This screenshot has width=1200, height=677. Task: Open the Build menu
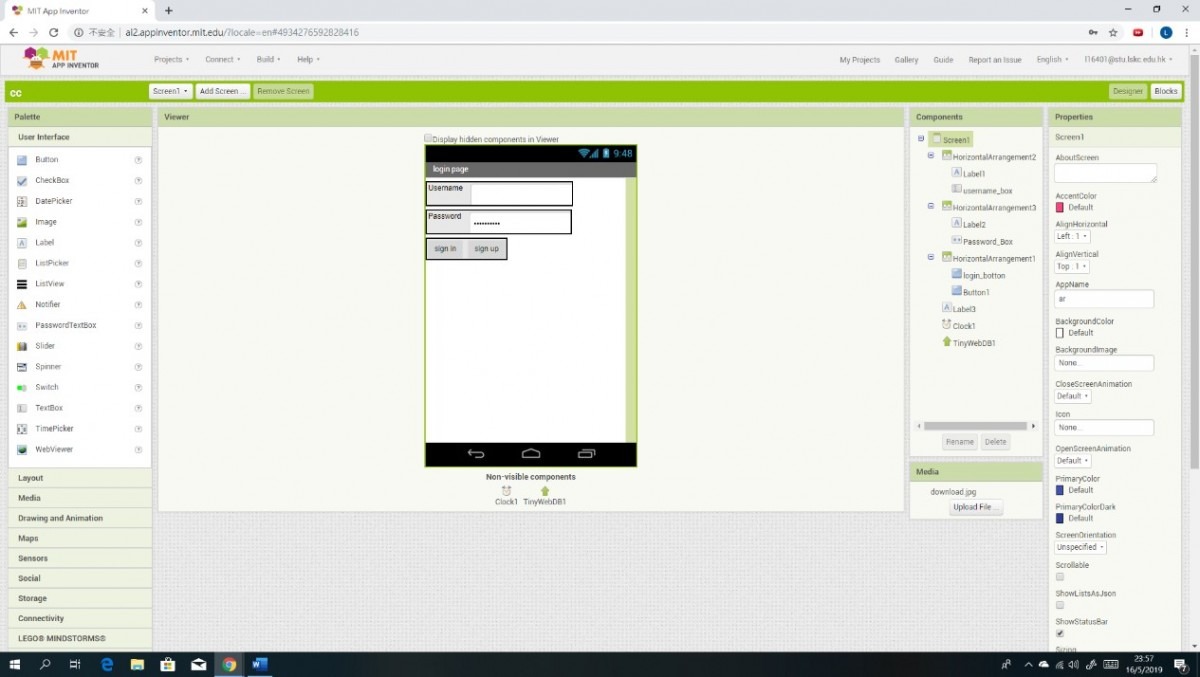(x=268, y=60)
